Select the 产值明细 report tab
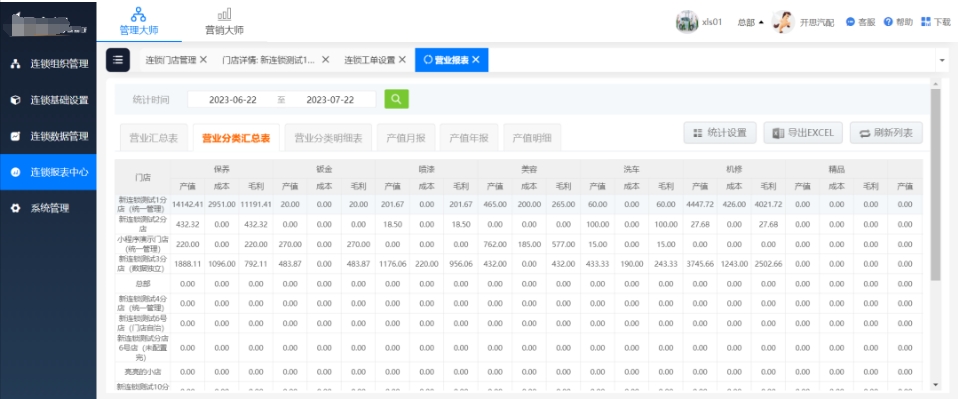Viewport: 958px width, 399px height. click(x=532, y=138)
